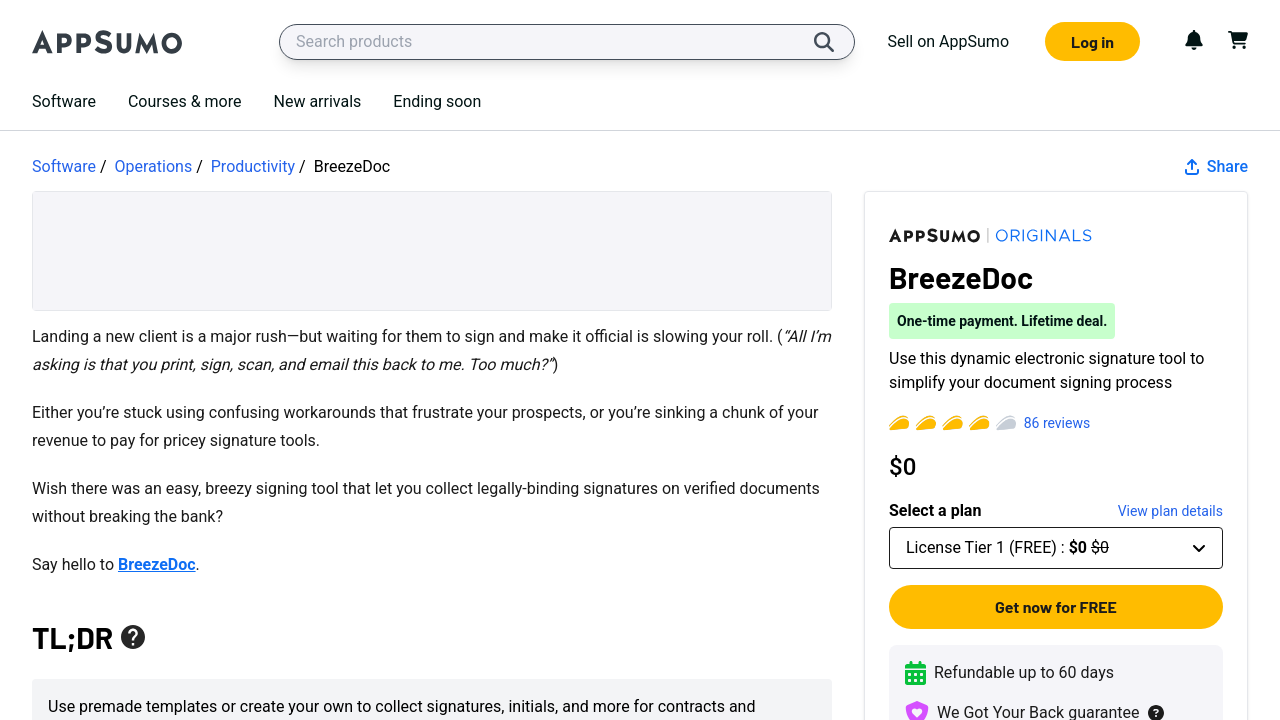Click the AppSumo logo
1280x720 pixels.
[x=107, y=42]
